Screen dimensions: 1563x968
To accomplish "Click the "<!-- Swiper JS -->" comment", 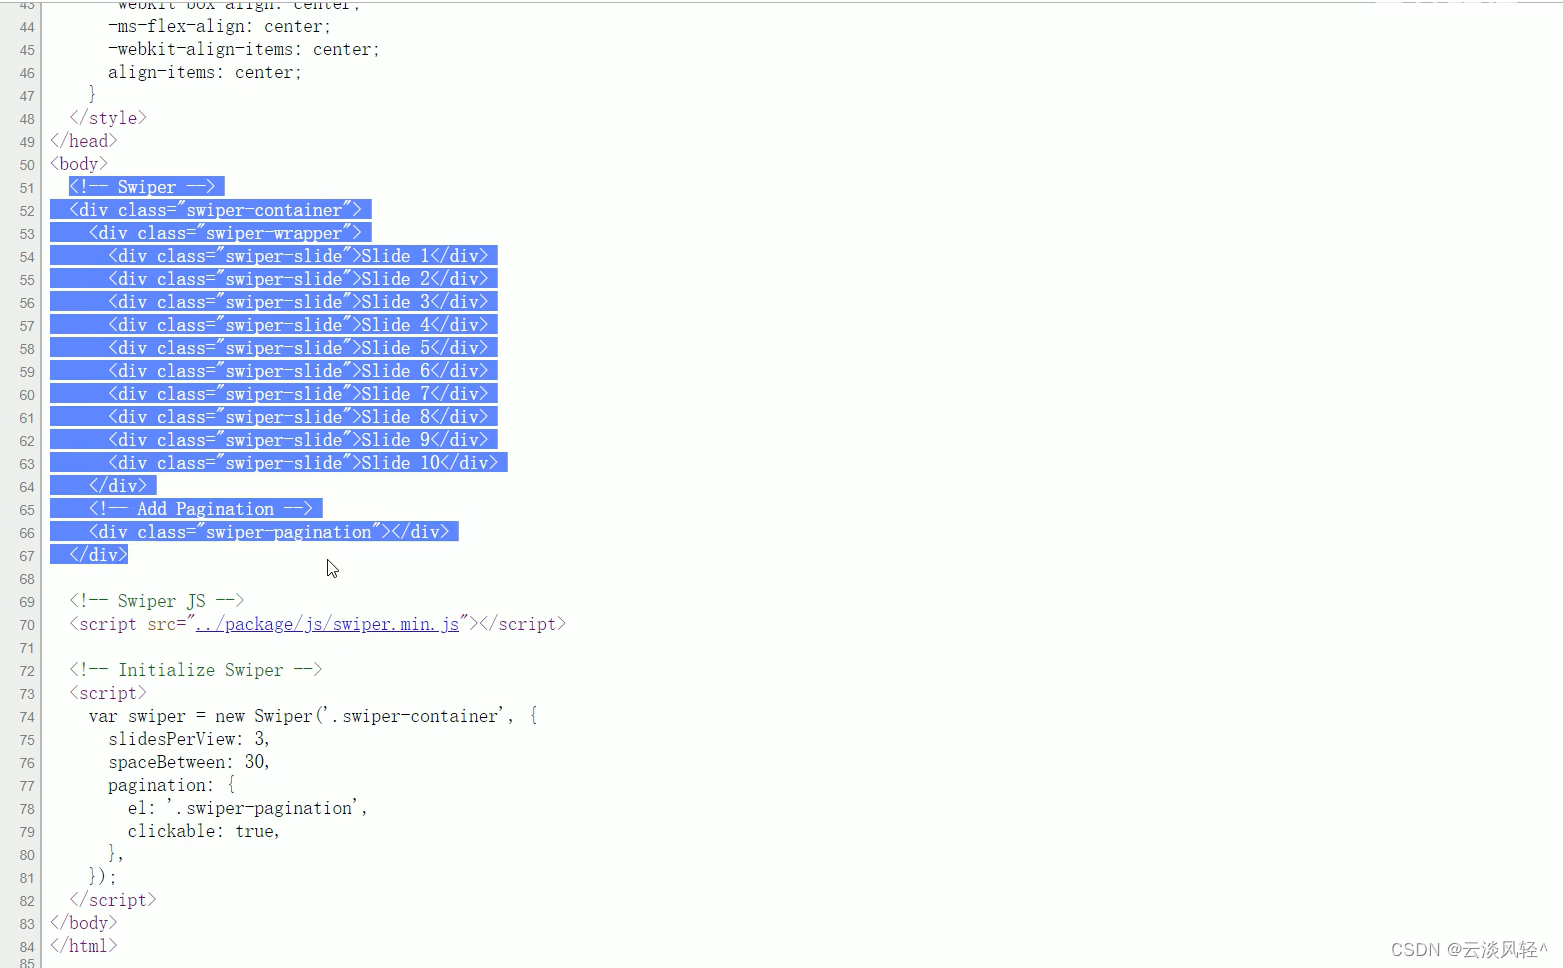I will tap(157, 601).
